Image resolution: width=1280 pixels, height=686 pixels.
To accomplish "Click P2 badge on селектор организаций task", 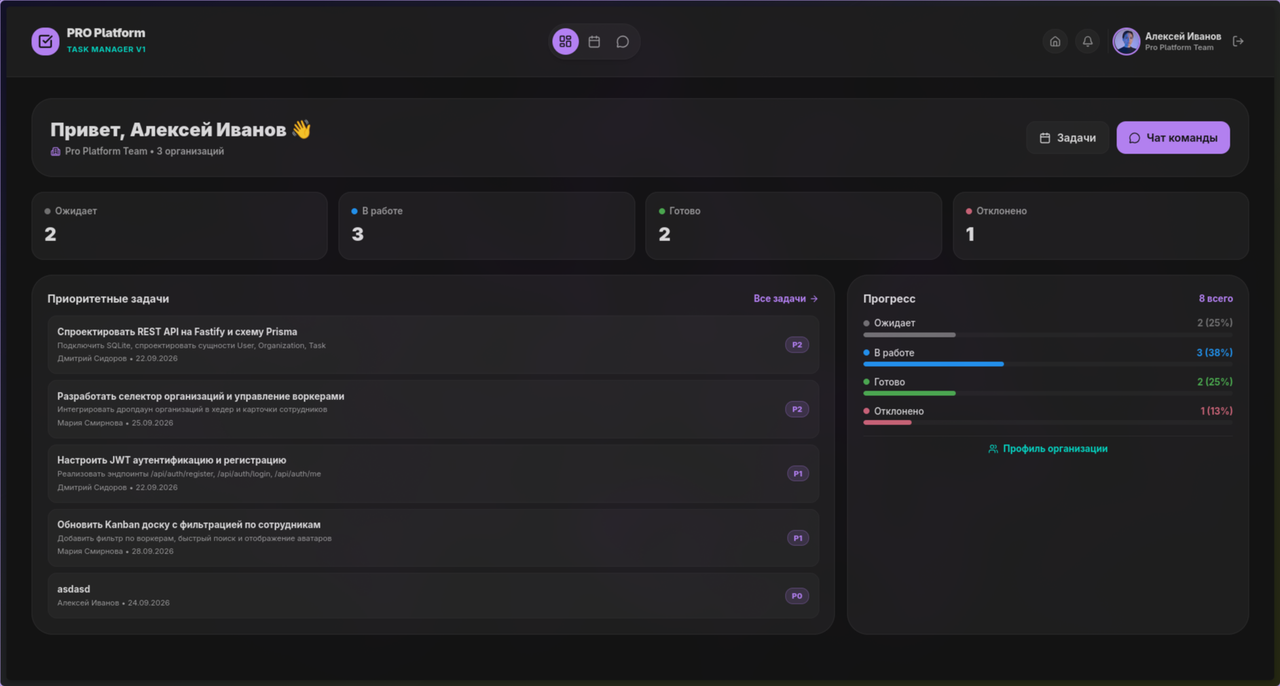I will coord(797,409).
